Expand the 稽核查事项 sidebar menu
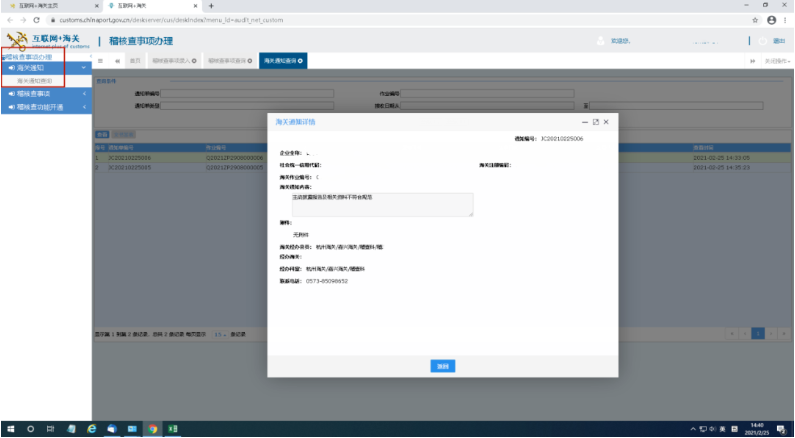The width and height of the screenshot is (795, 438). [46, 93]
